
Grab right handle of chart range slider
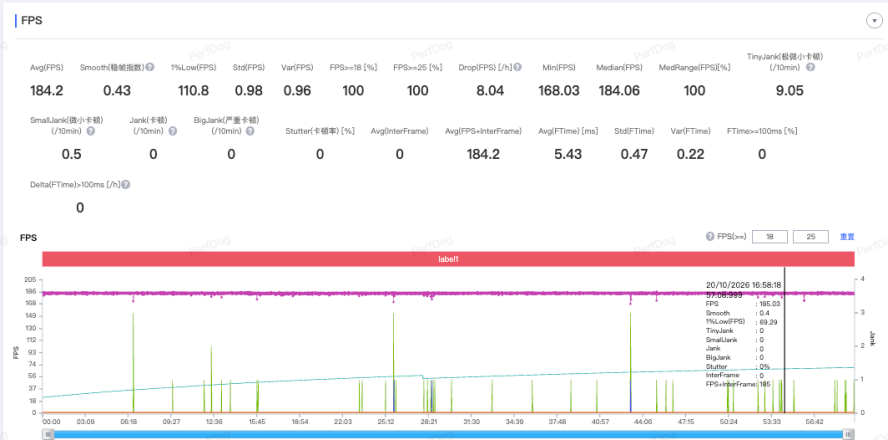(x=848, y=434)
